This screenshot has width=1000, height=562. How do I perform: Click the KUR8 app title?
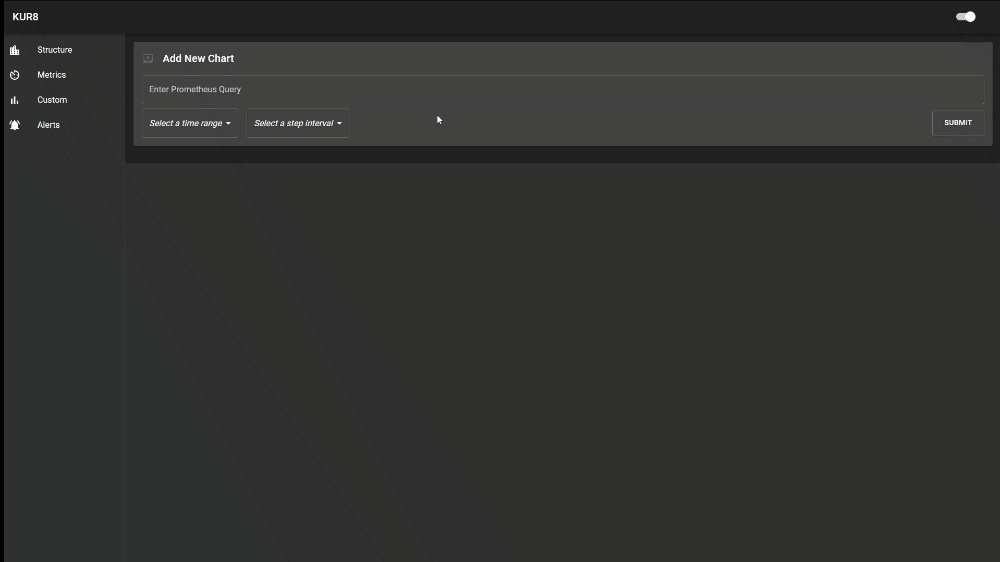tap(26, 17)
